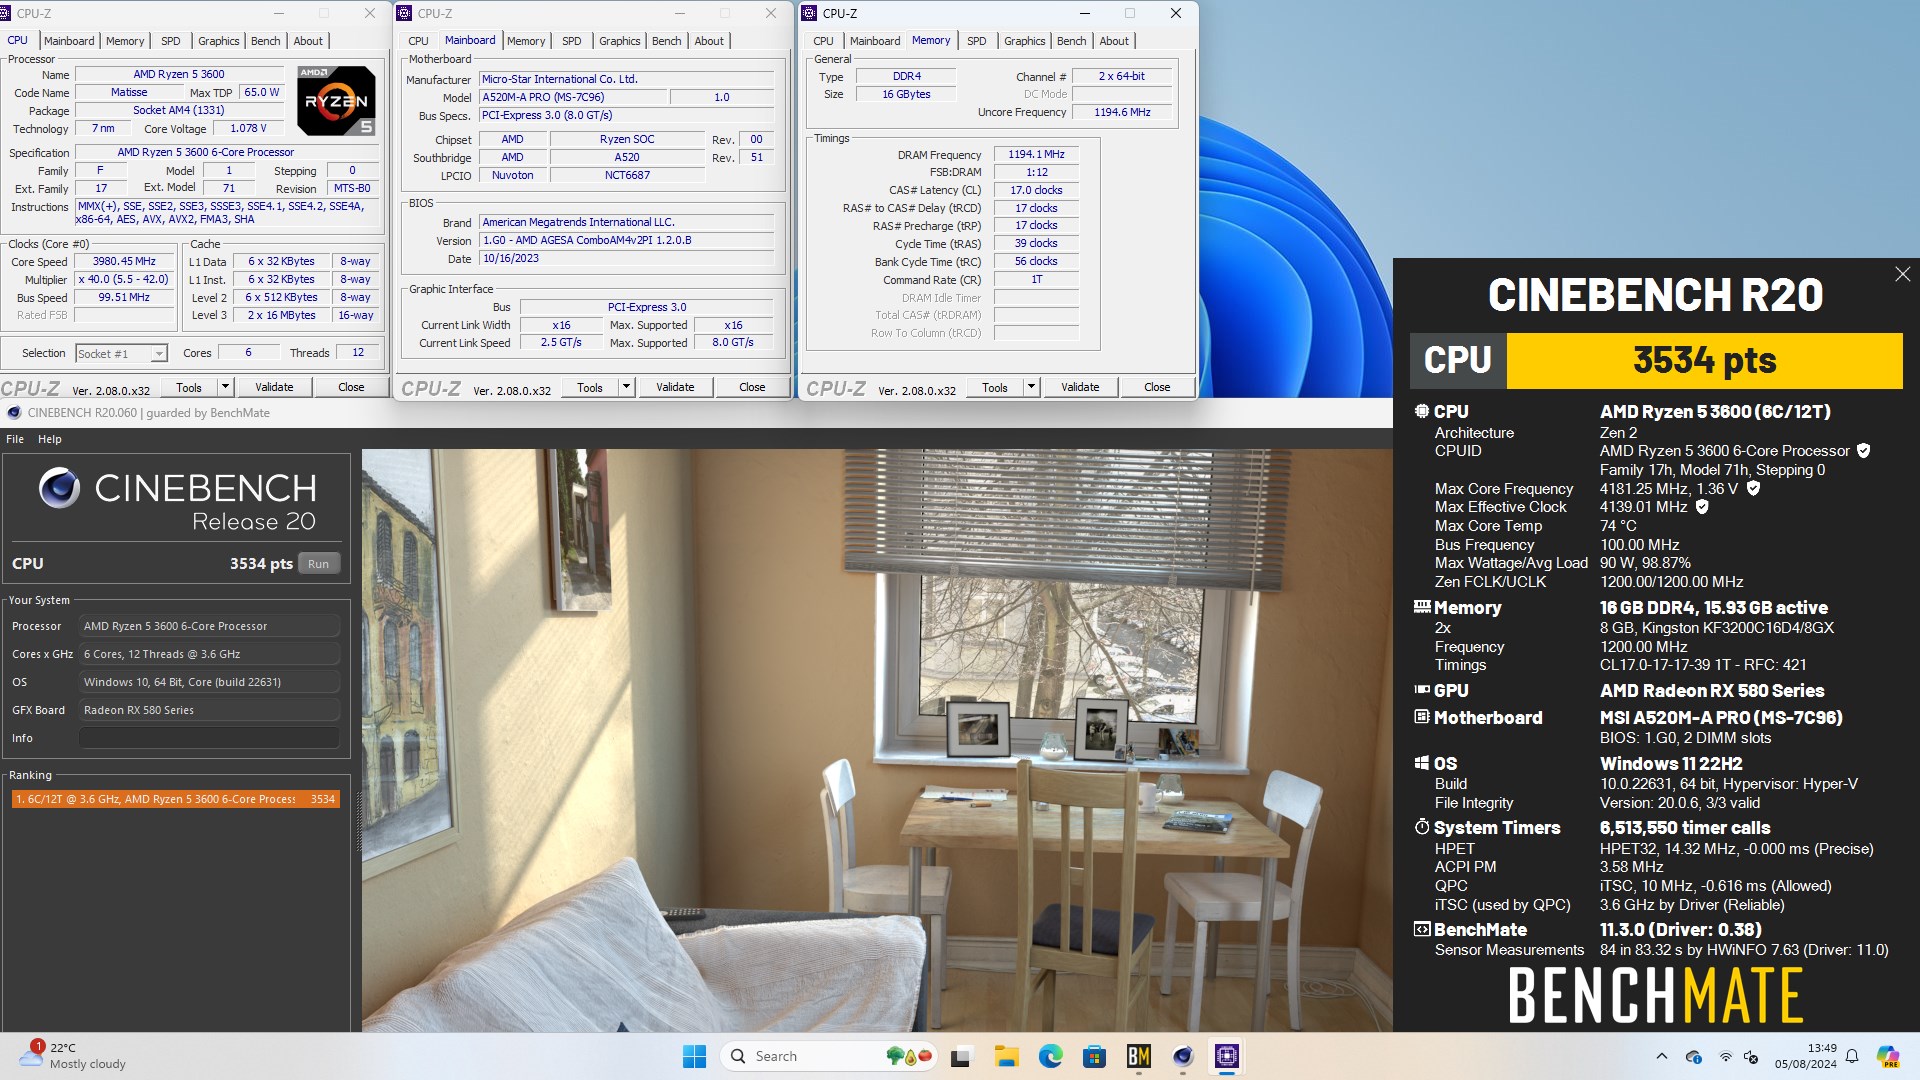Image resolution: width=1920 pixels, height=1080 pixels.
Task: Open Bench tab in the Mainboard CPU-Z window
Action: tap(666, 41)
